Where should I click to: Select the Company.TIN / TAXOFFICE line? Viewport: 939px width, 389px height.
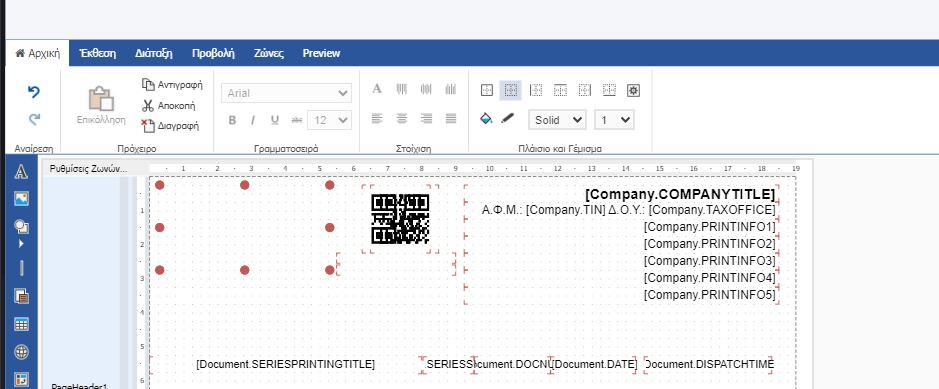629,210
